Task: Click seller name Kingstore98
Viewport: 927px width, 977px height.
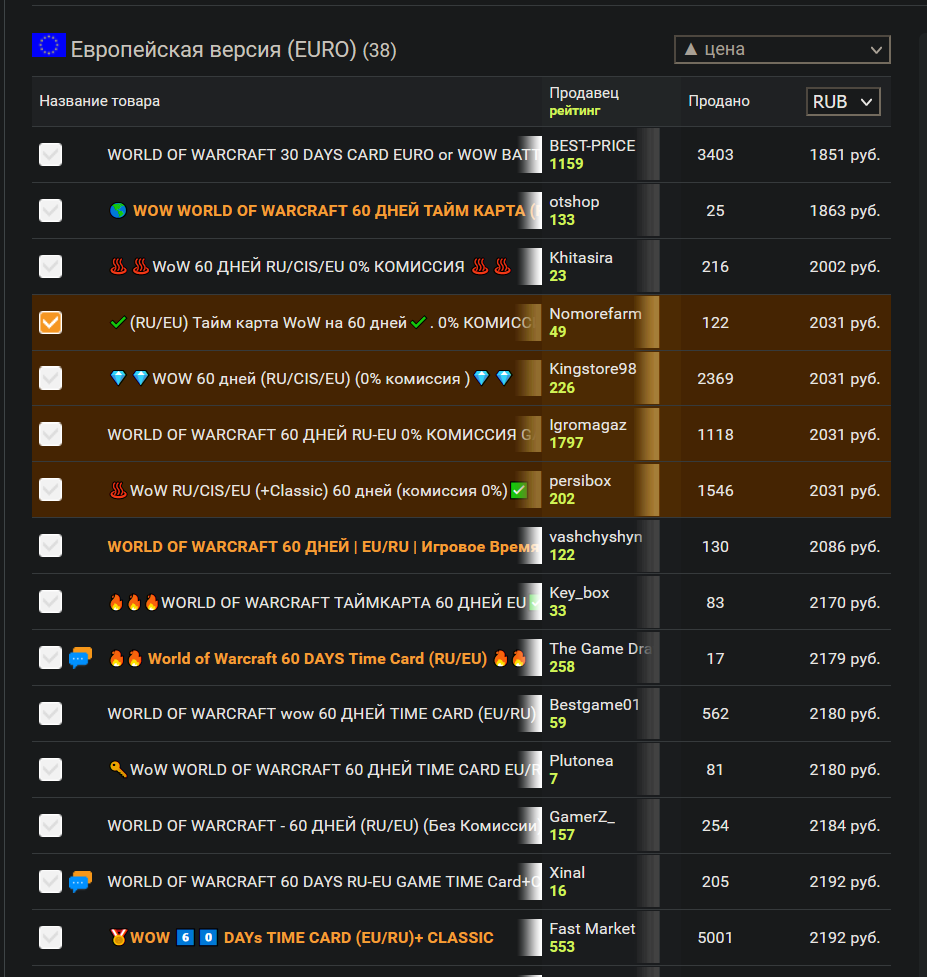Action: point(592,369)
